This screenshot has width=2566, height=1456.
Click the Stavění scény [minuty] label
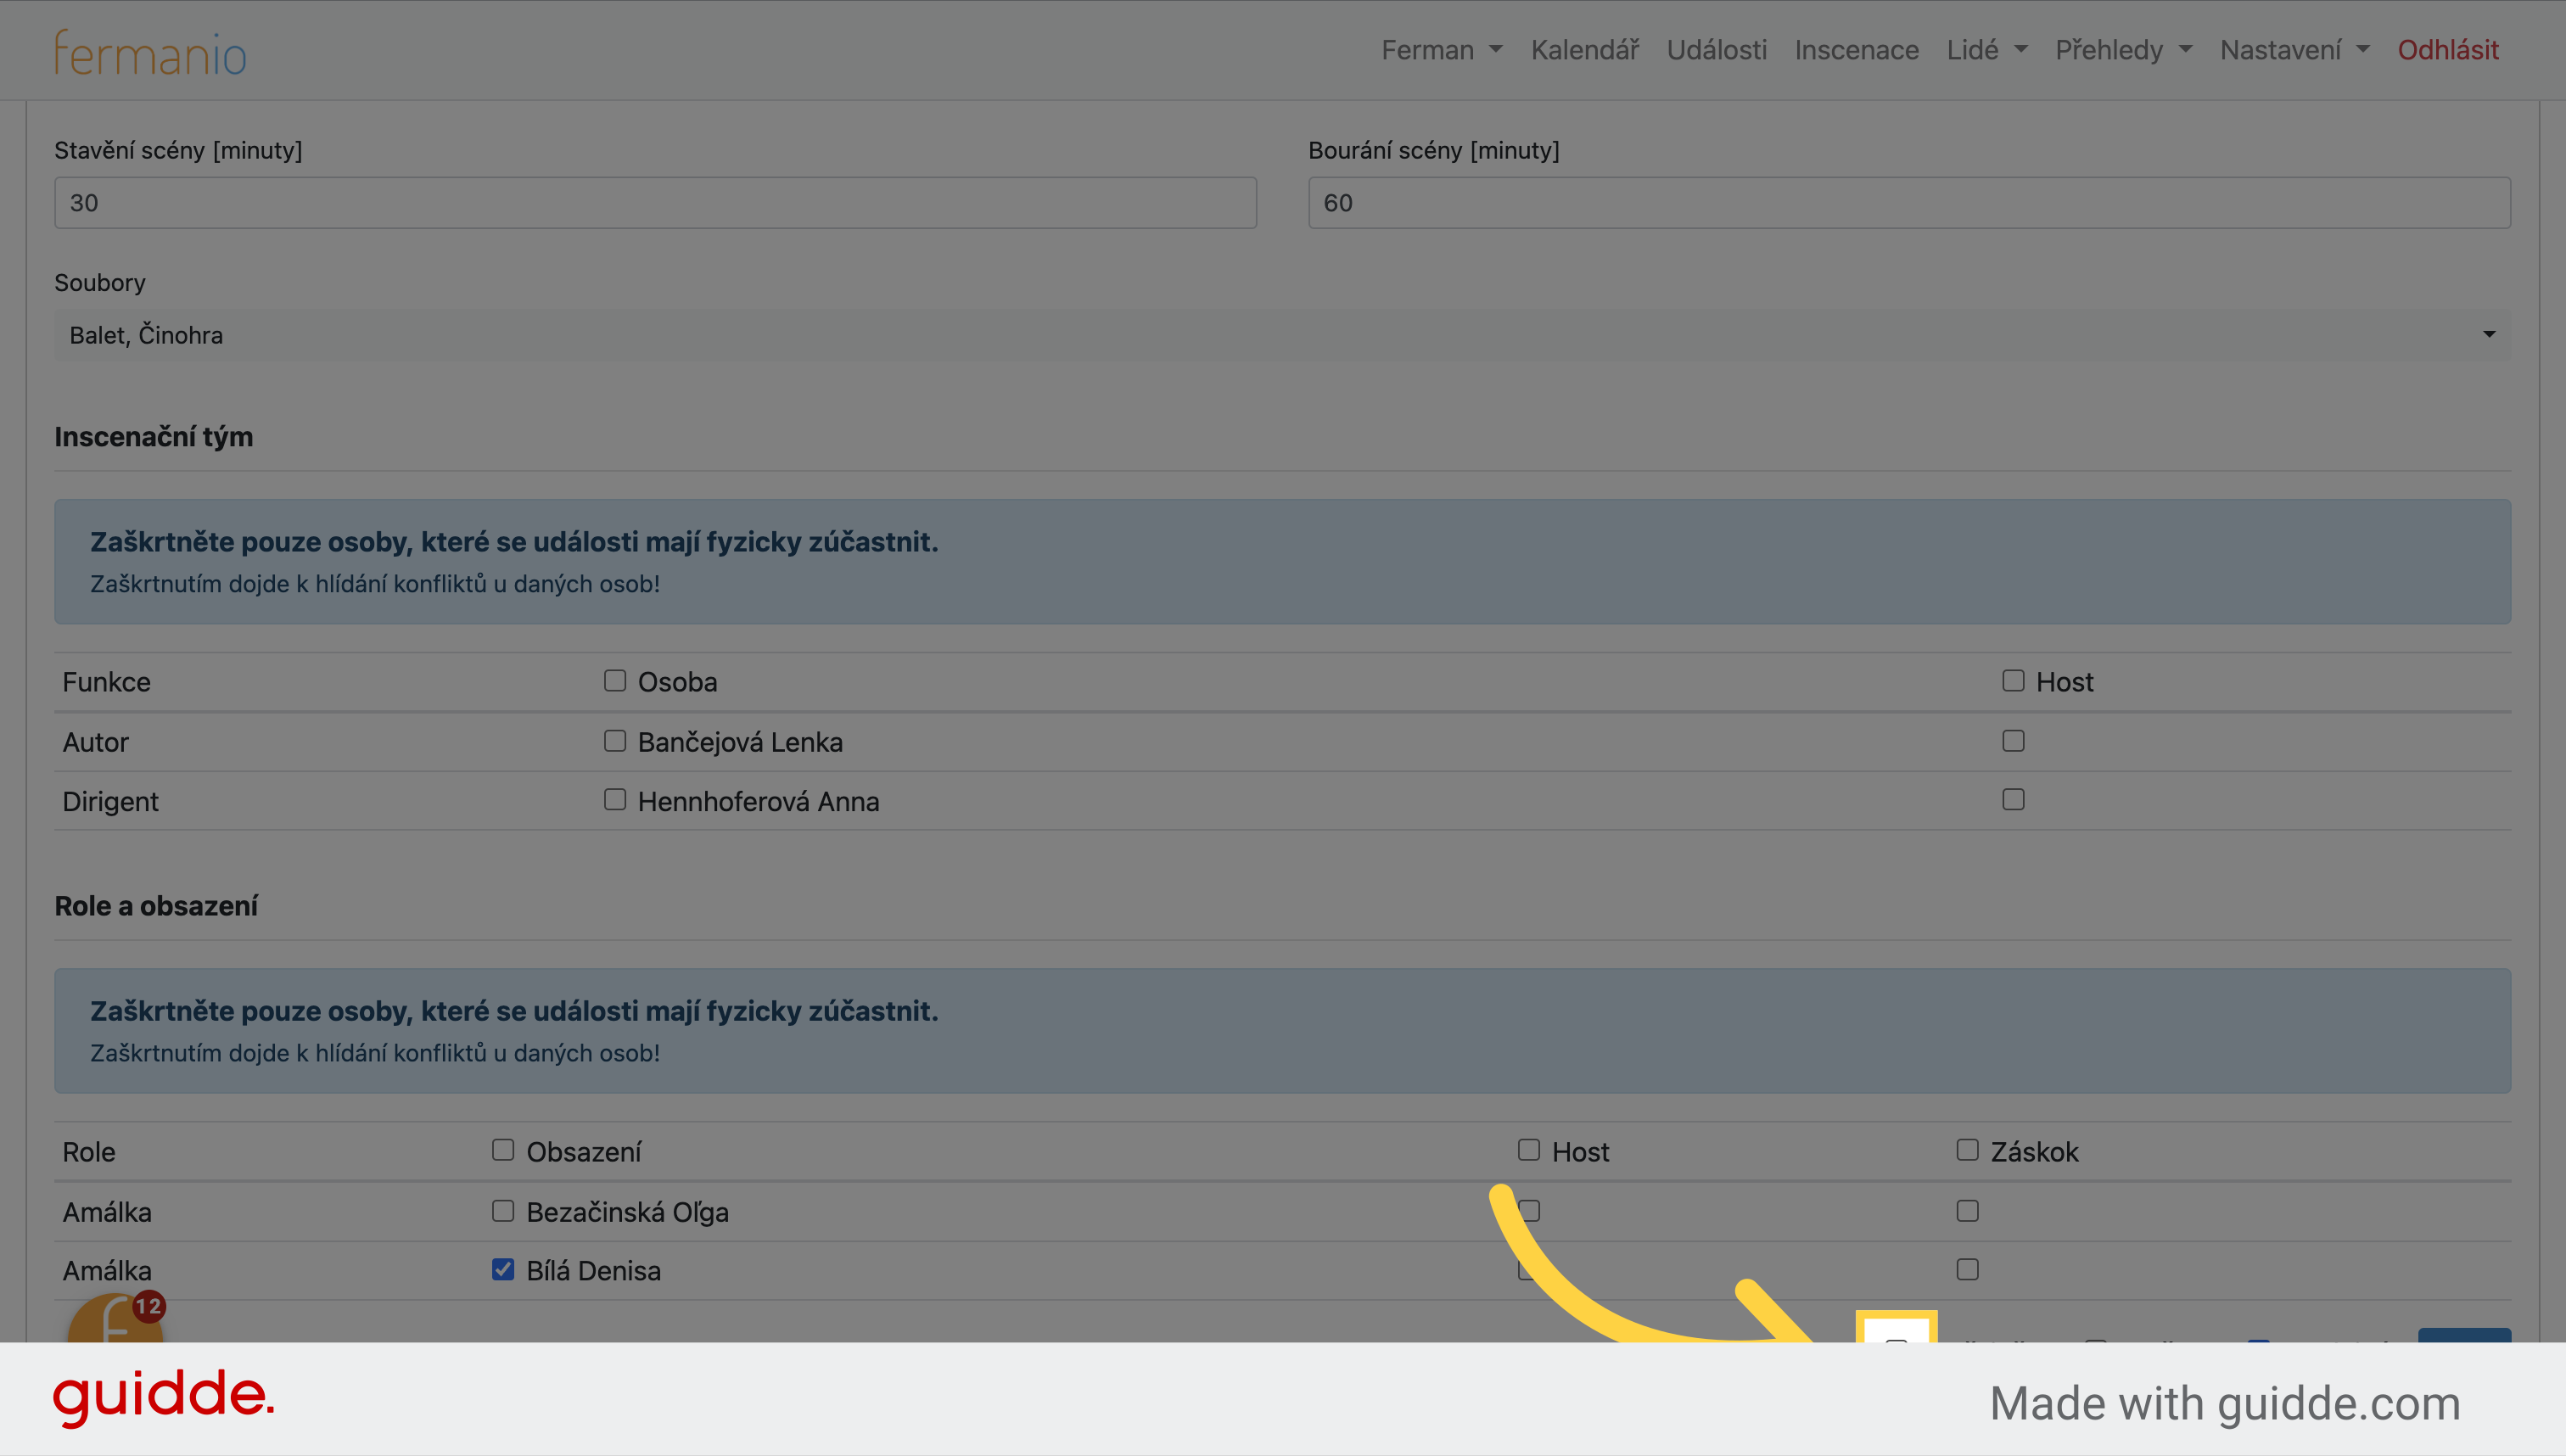pos(178,151)
